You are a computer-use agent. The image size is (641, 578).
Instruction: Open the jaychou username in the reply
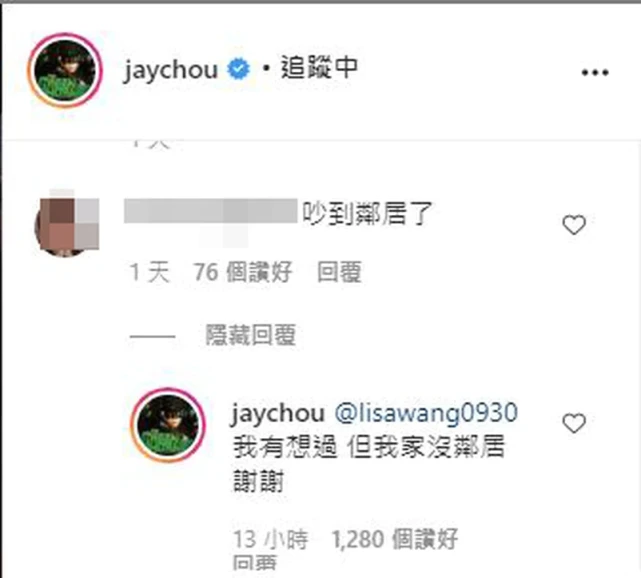[278, 413]
